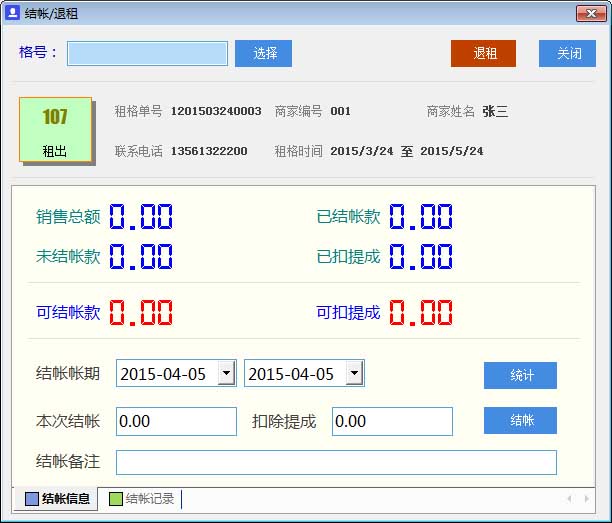Click the 商家编号 value 001
The width and height of the screenshot is (612, 523).
[340, 111]
